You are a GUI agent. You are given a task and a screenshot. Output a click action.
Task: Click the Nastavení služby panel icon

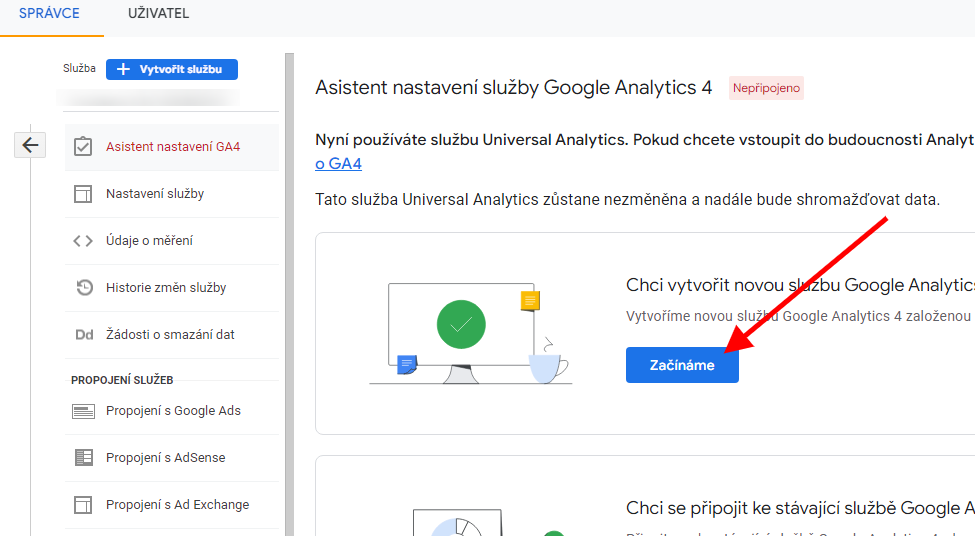coord(84,194)
